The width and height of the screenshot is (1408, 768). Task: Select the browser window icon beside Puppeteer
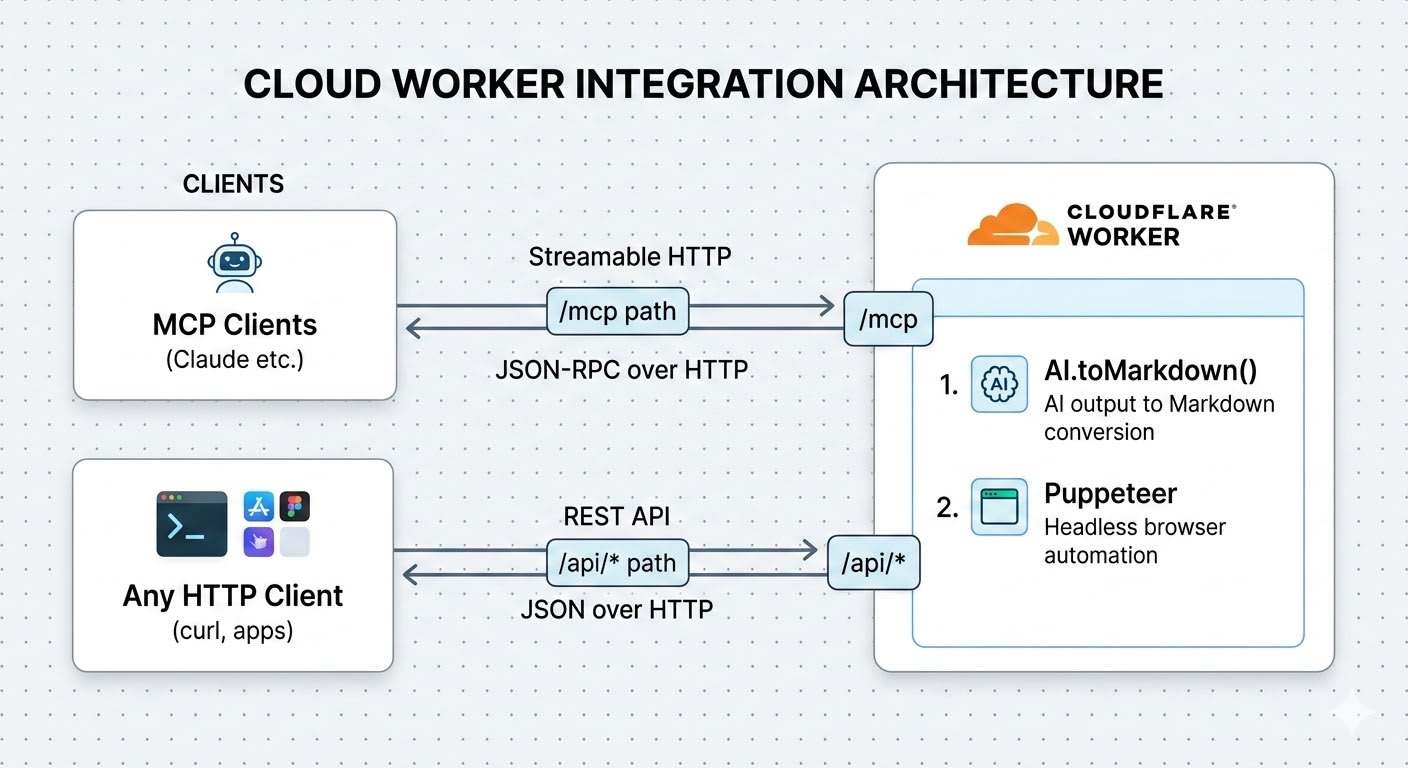[x=999, y=506]
